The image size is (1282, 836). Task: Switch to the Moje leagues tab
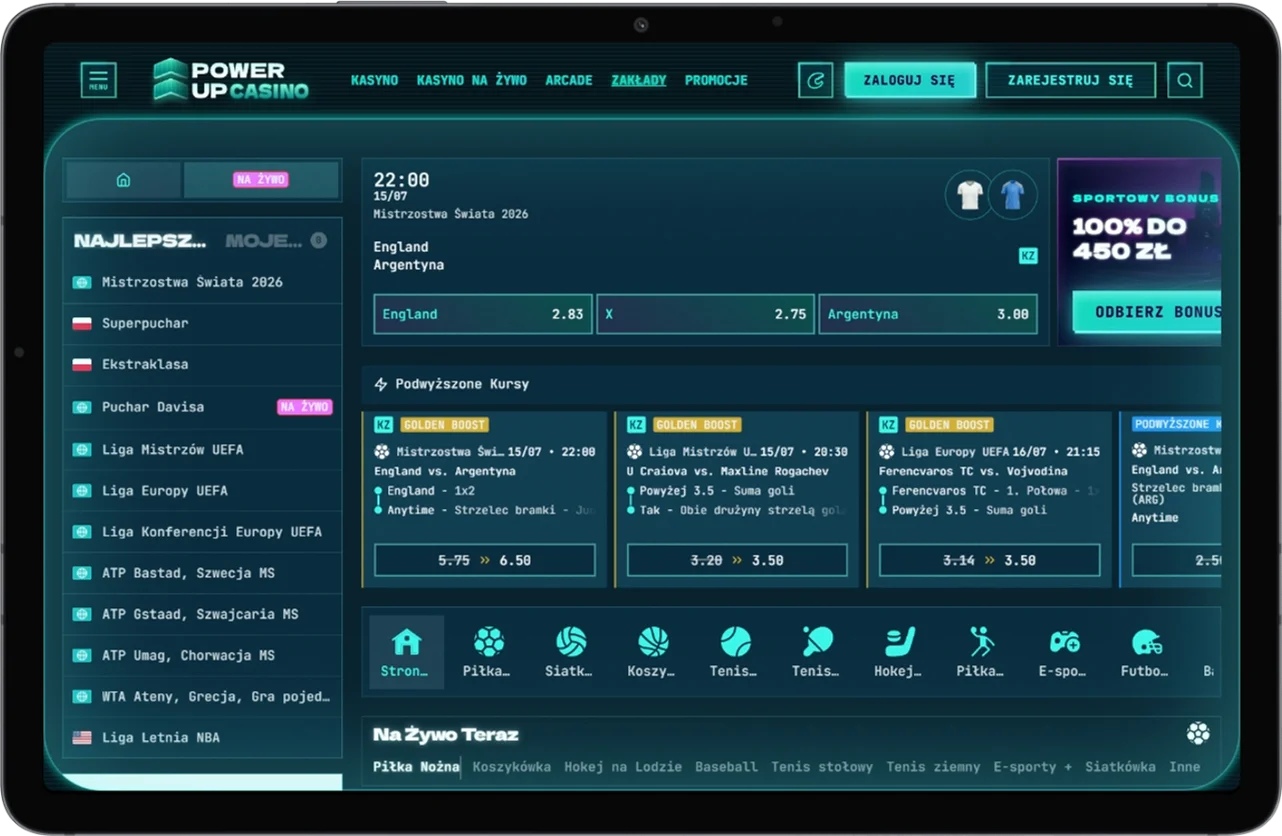[263, 241]
